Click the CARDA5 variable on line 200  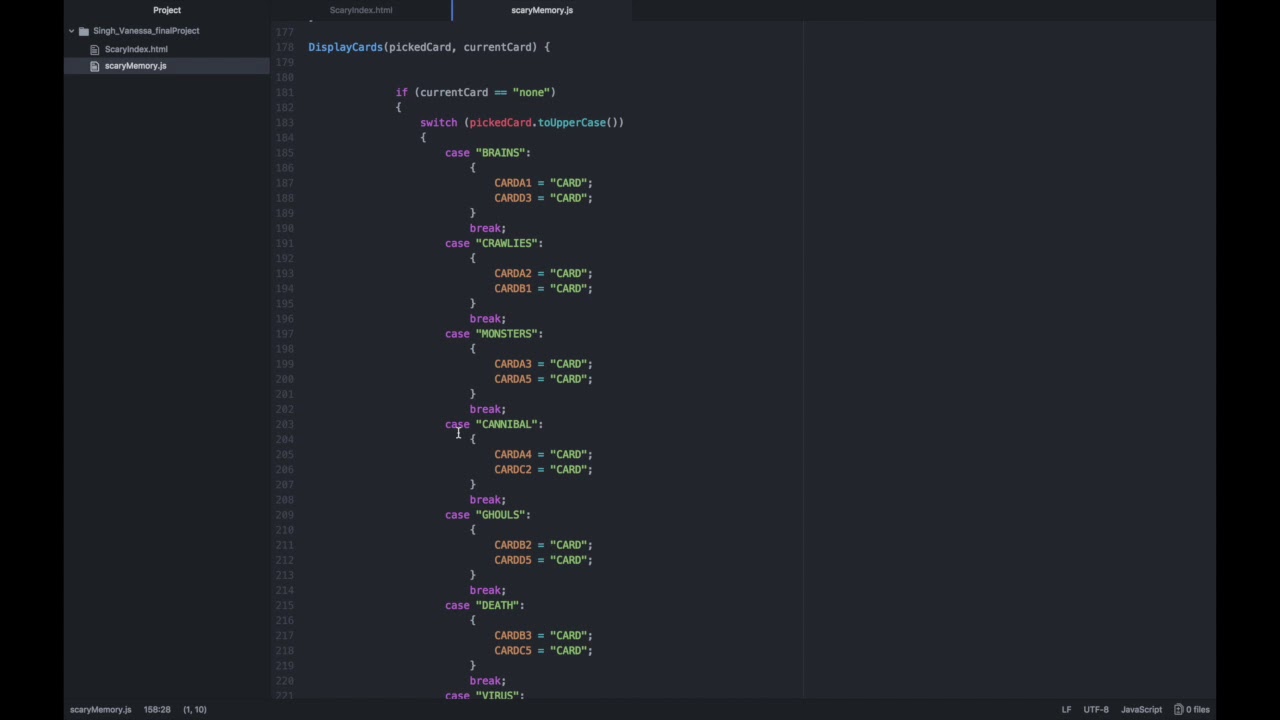coord(513,379)
